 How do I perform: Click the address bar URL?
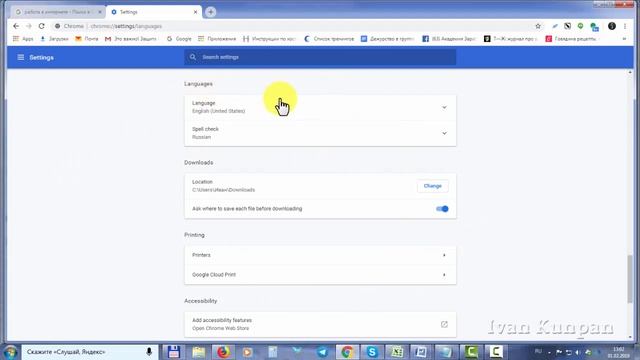pyautogui.click(x=126, y=26)
